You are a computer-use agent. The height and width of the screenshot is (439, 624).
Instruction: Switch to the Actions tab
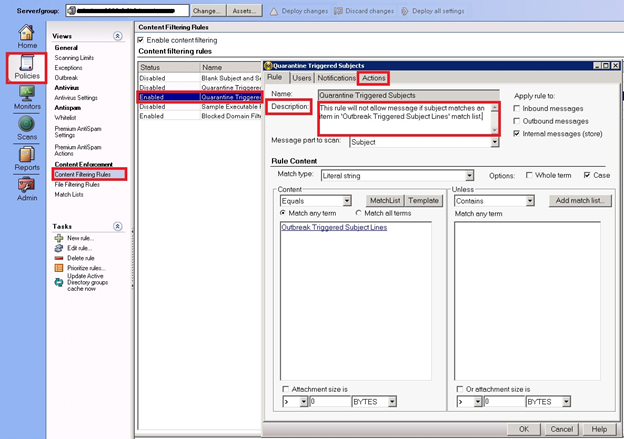pos(374,78)
